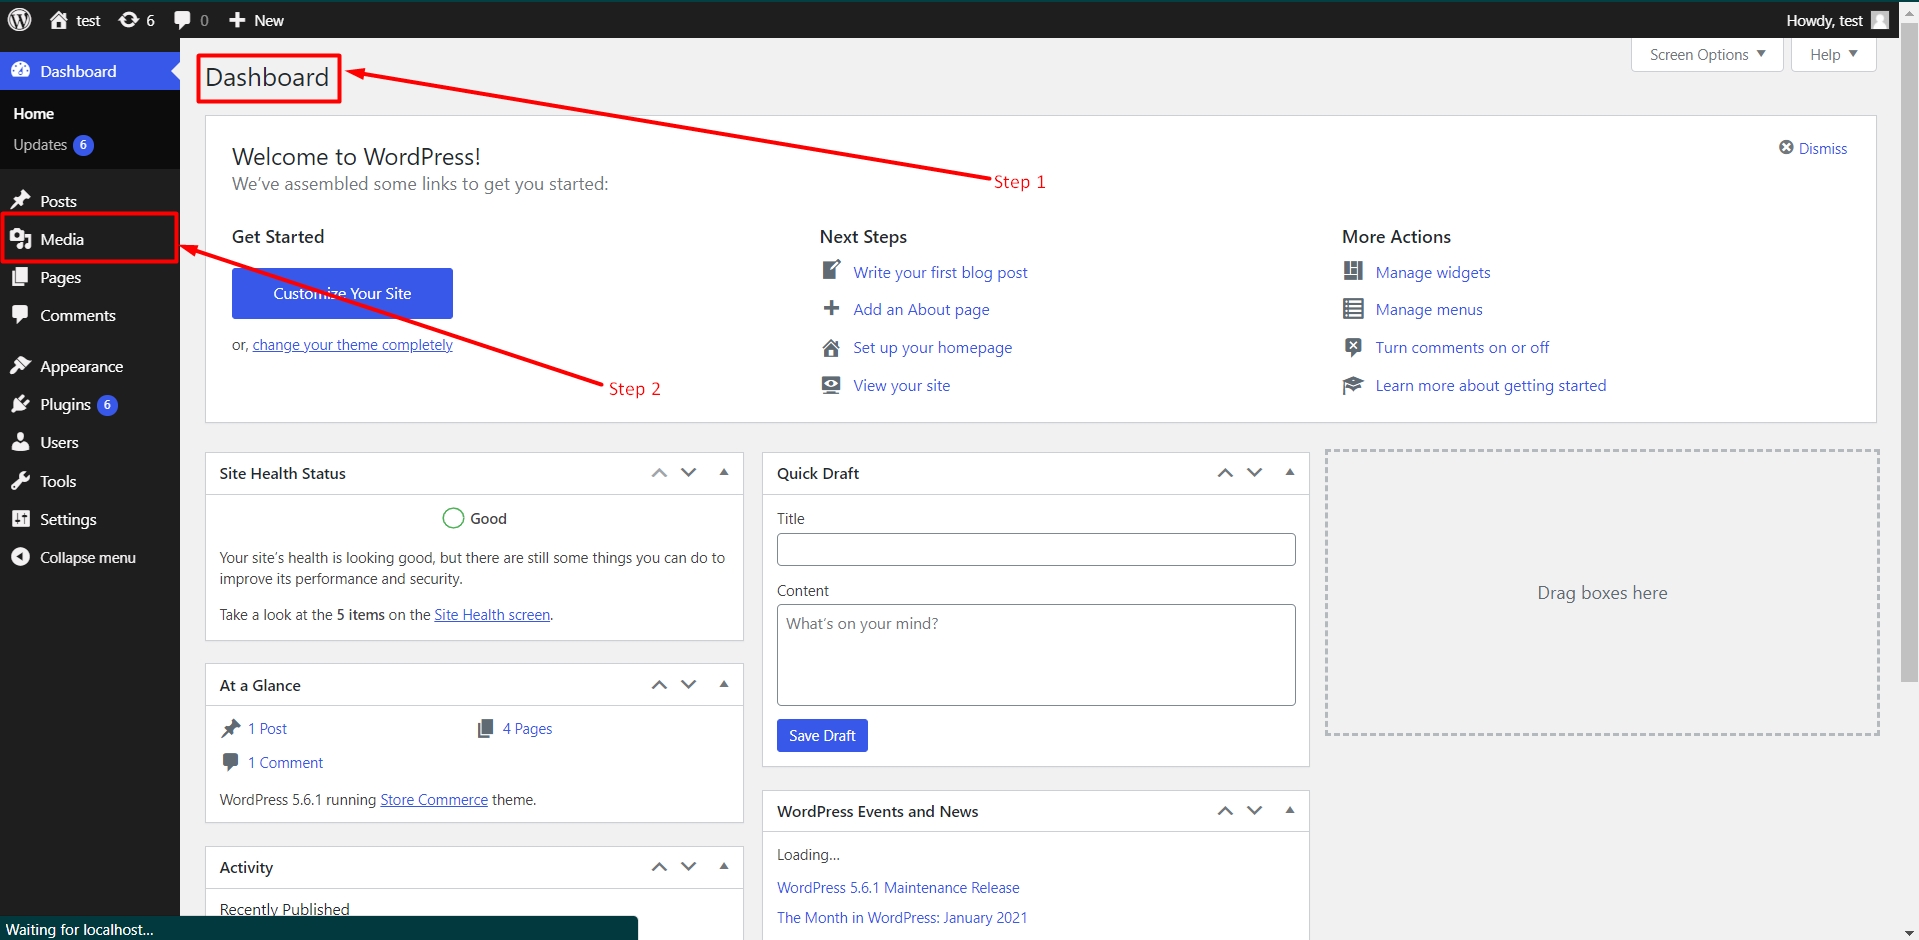Click the Store Commerce theme link
The image size is (1919, 940).
click(434, 800)
